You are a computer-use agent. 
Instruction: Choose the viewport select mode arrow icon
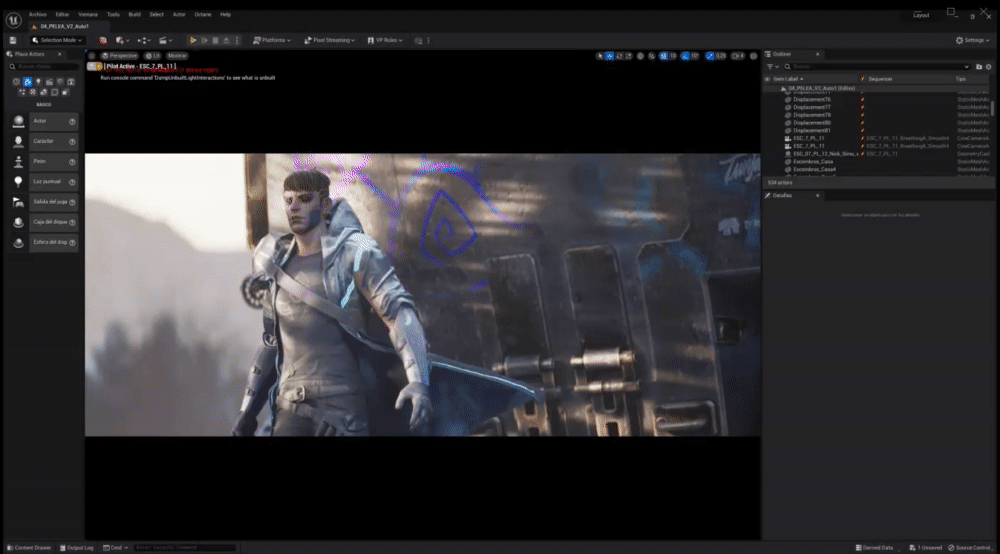pyautogui.click(x=600, y=56)
